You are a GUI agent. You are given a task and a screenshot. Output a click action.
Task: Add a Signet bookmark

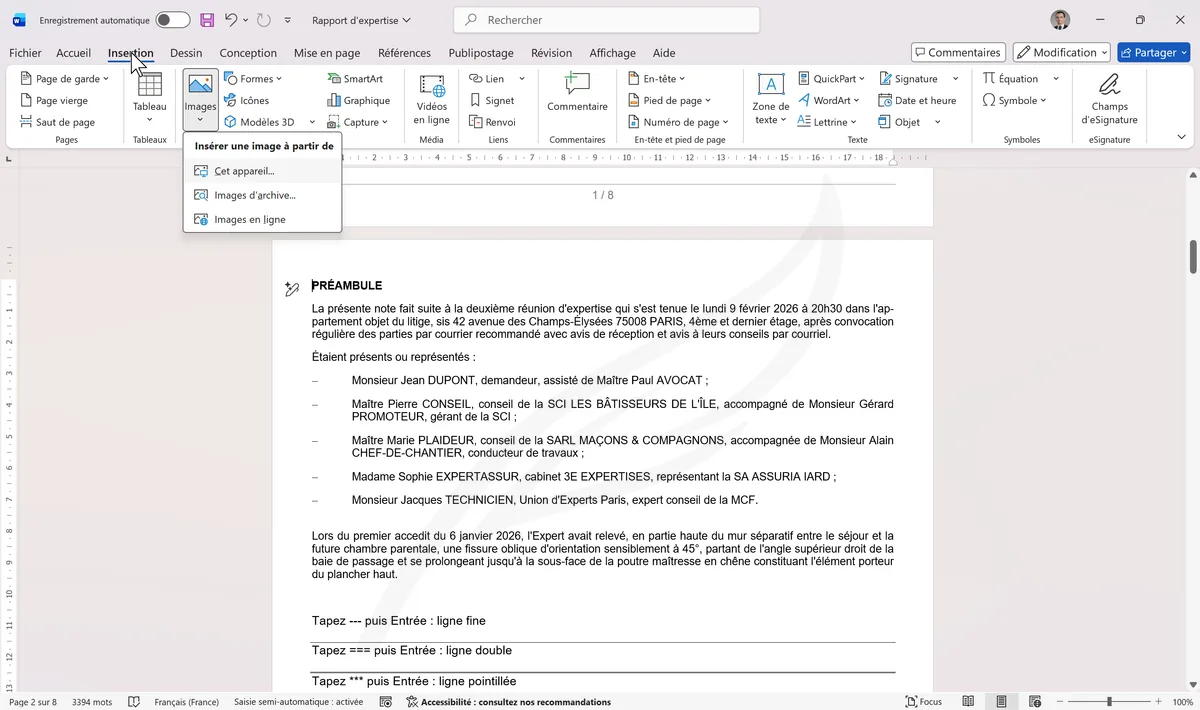496,100
